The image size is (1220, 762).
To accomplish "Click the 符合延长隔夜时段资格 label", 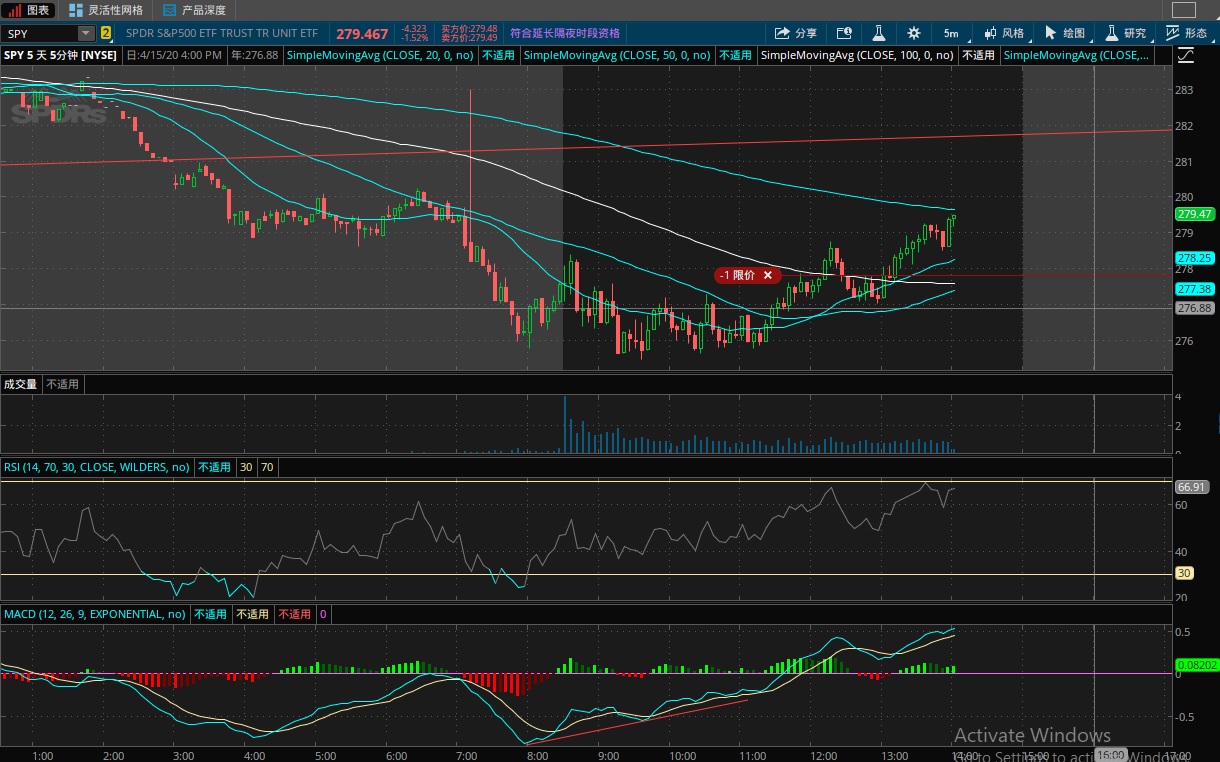I will 565,33.
